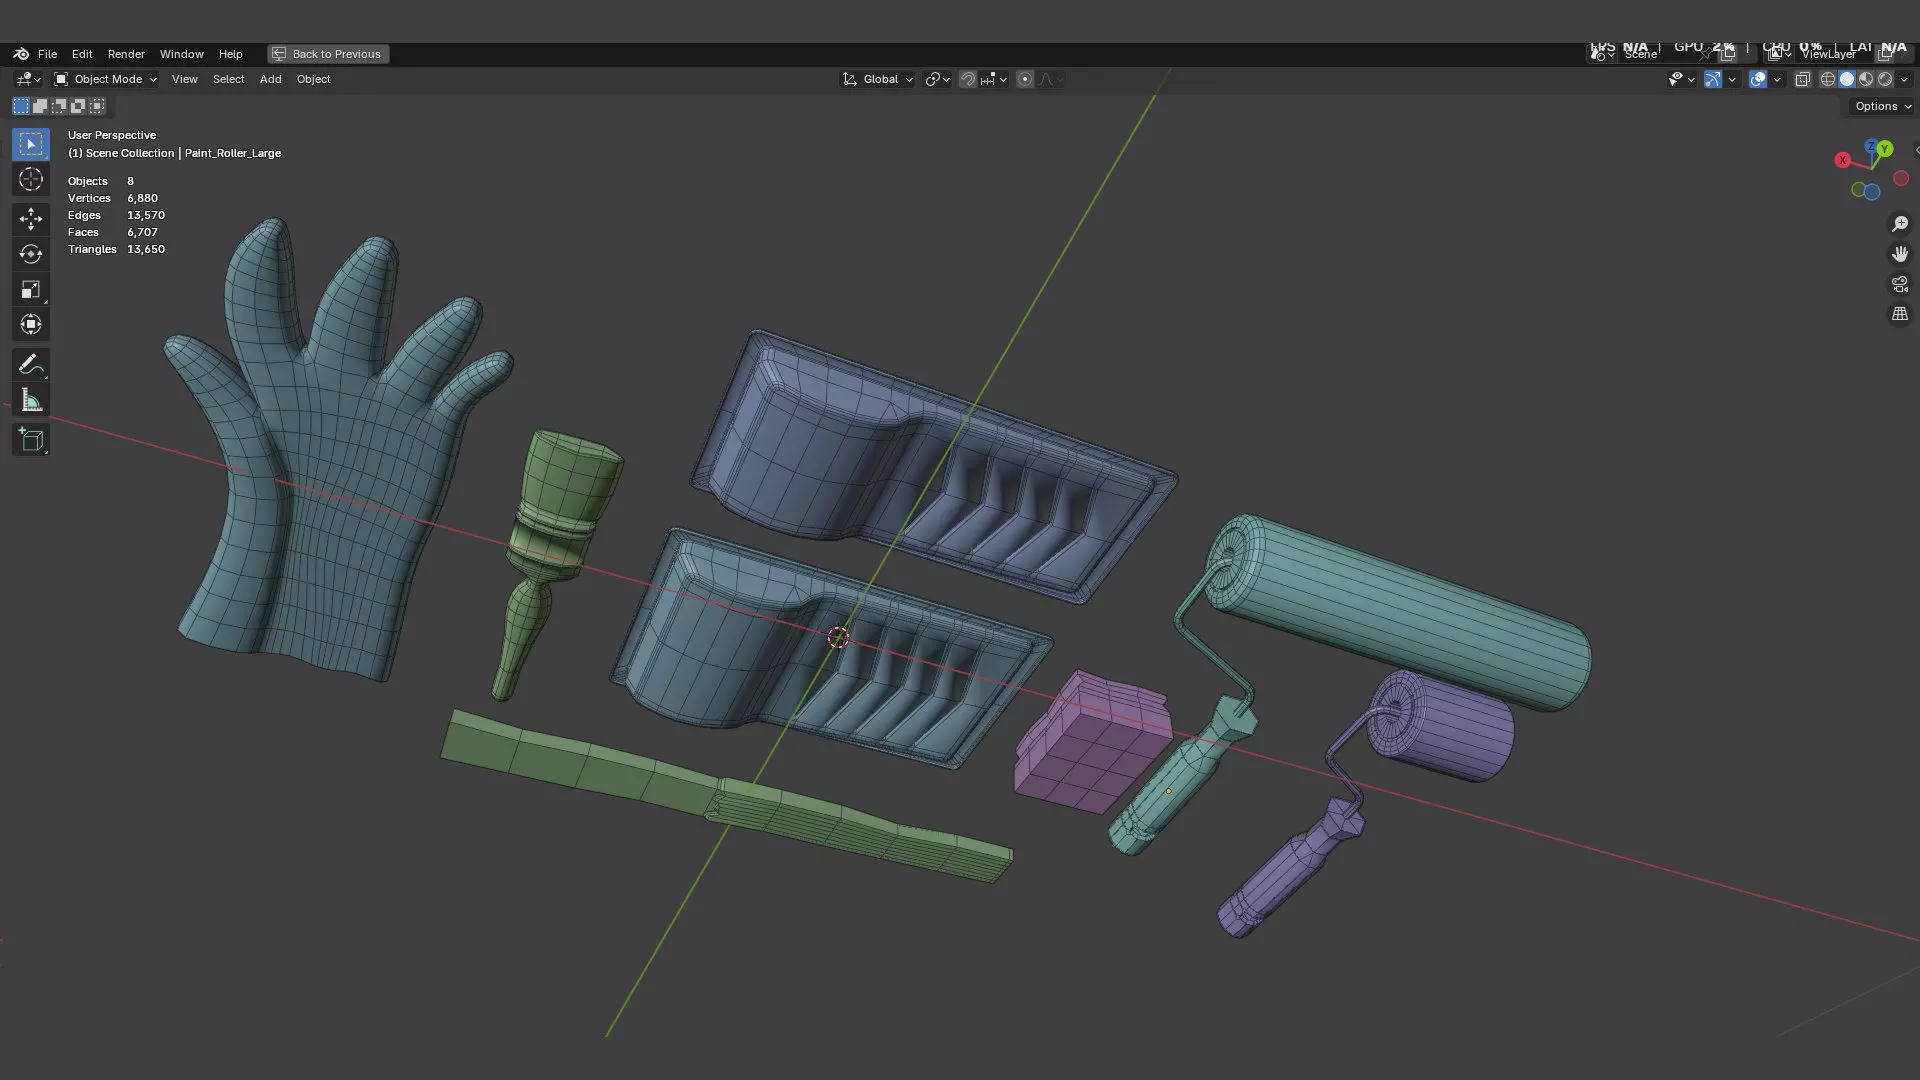
Task: Select the Annotate pencil tool
Action: tap(31, 365)
